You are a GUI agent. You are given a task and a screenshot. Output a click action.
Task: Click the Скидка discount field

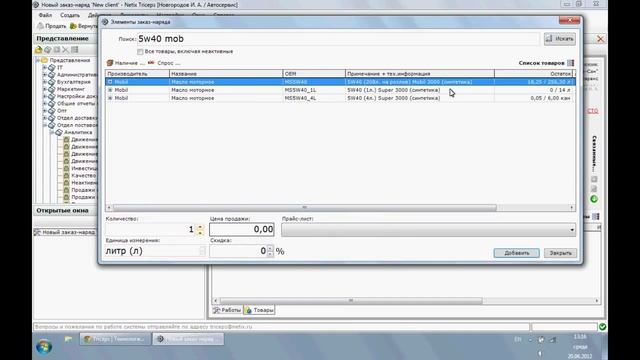(238, 251)
